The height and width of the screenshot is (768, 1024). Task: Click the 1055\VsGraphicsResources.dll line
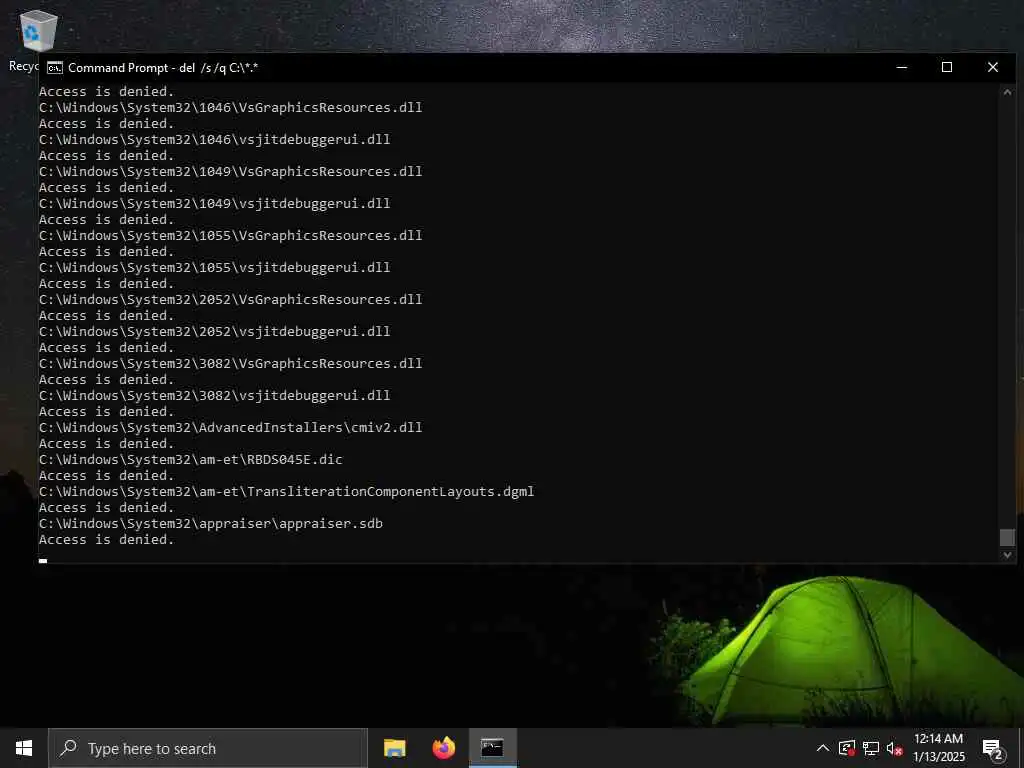point(231,236)
